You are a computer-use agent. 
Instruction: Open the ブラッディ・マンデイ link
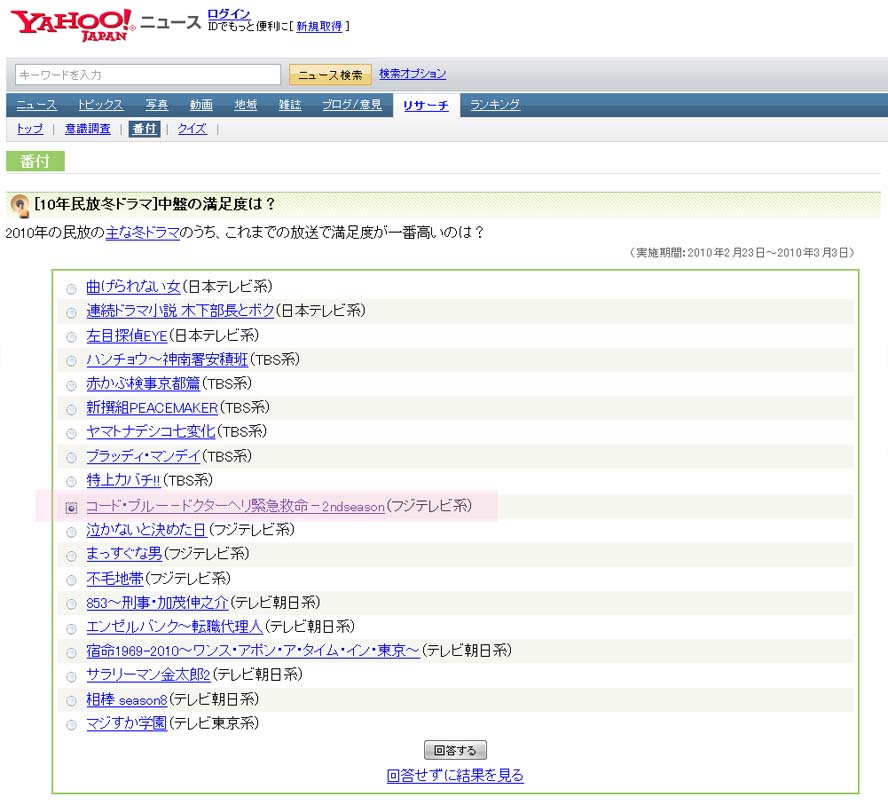coord(143,457)
